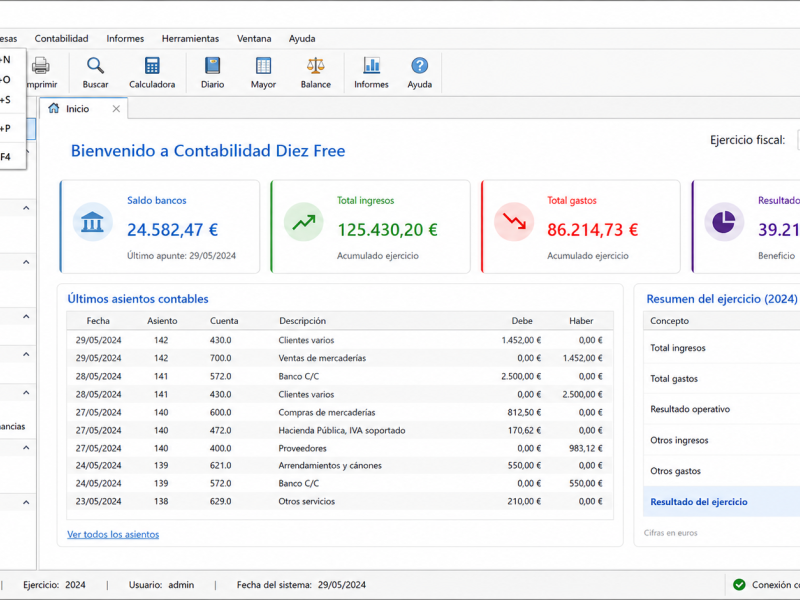
Task: Click account number 621.0
Action: click(220, 465)
